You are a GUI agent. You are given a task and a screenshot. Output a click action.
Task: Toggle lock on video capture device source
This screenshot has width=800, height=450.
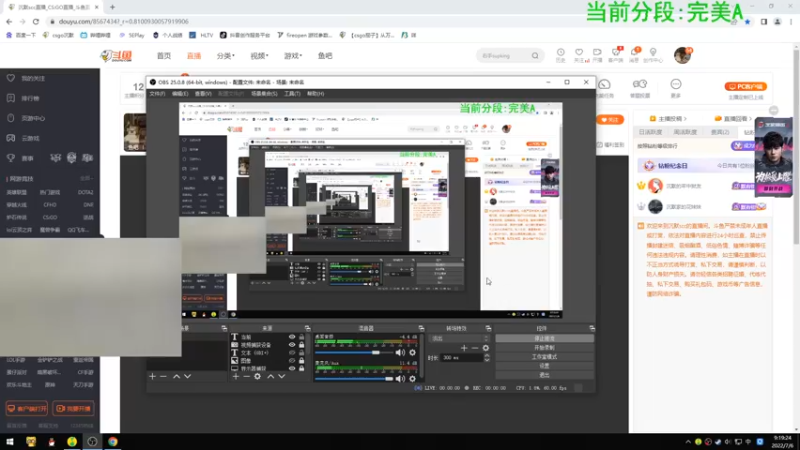coord(302,345)
